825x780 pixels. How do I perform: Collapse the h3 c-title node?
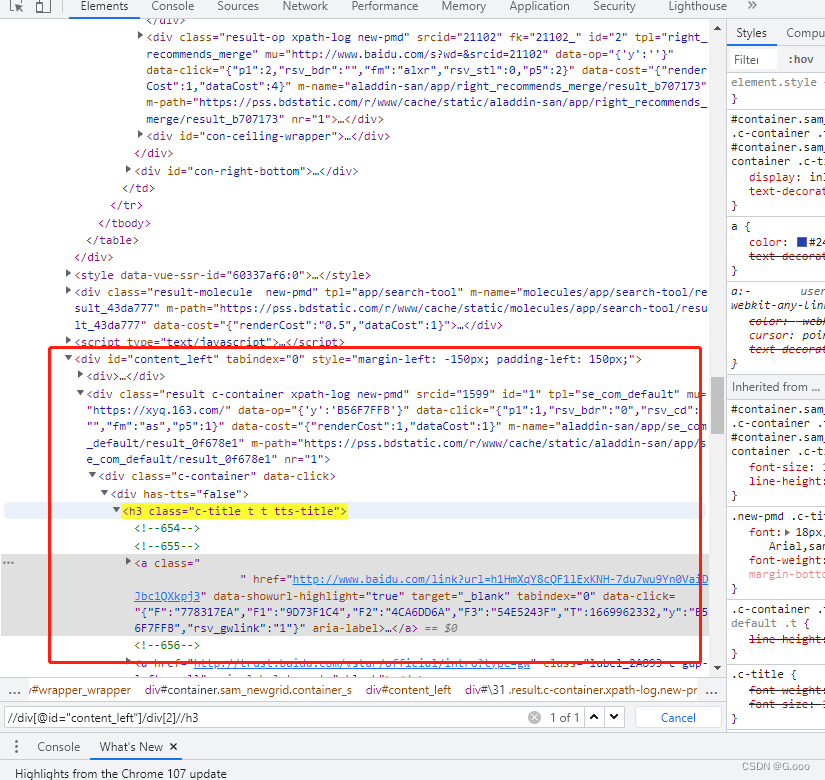[116, 509]
